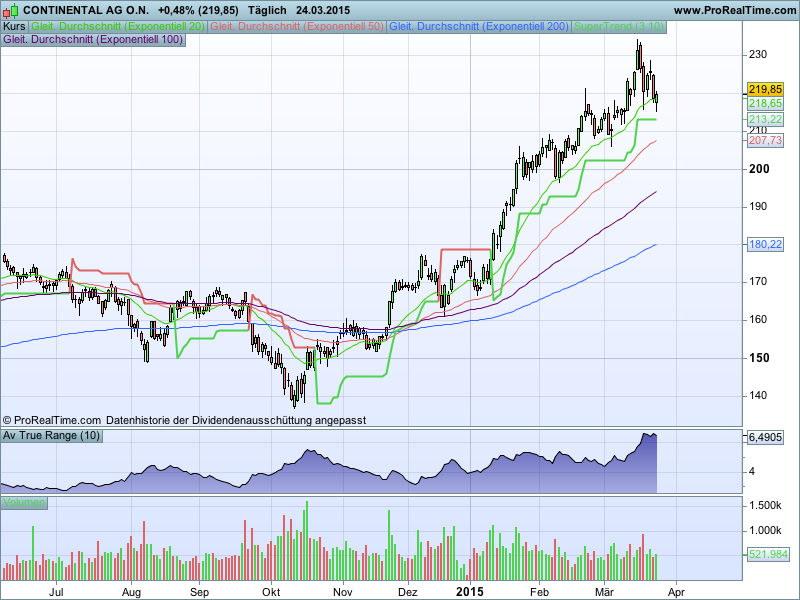Click the candlestick icon beside CONTINENTAL AG title

pos(10,10)
